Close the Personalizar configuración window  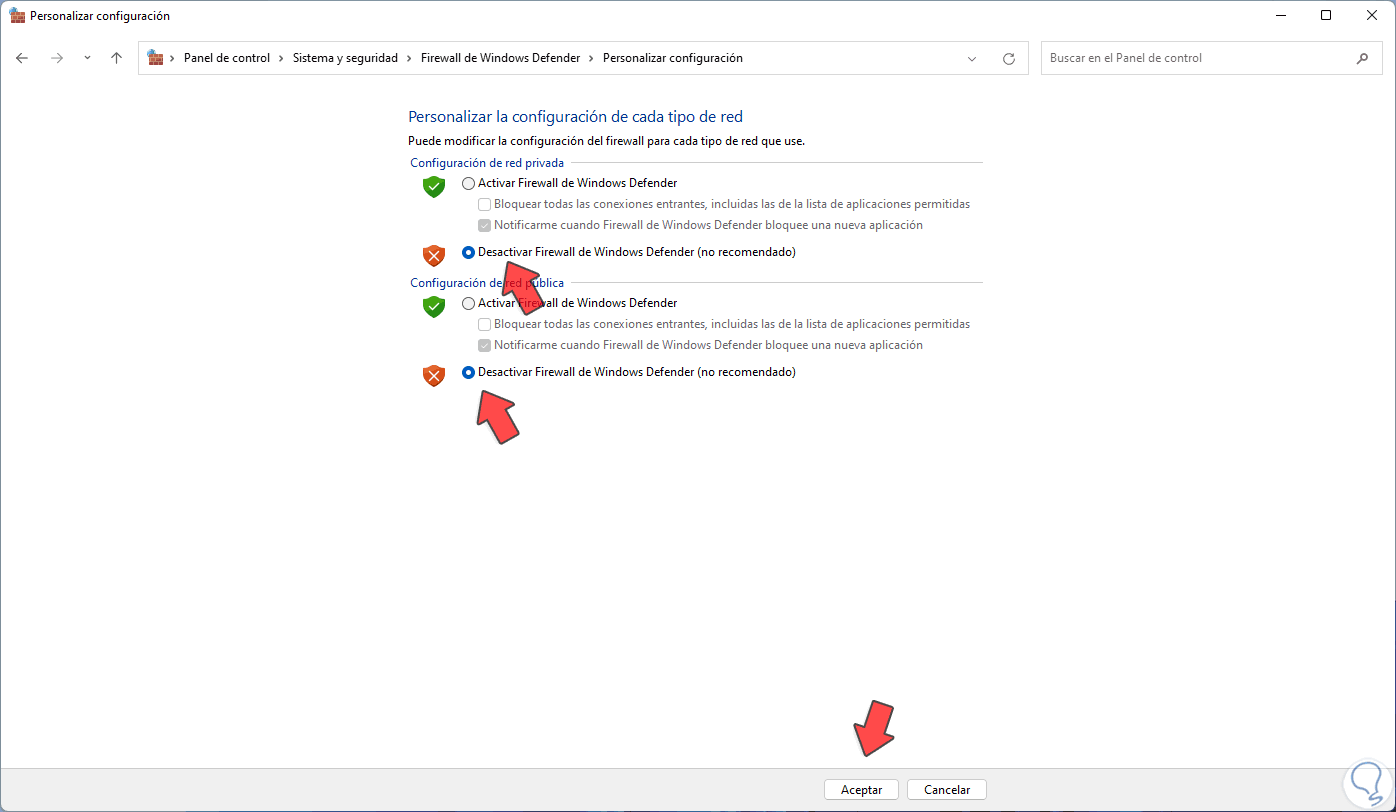(1372, 15)
